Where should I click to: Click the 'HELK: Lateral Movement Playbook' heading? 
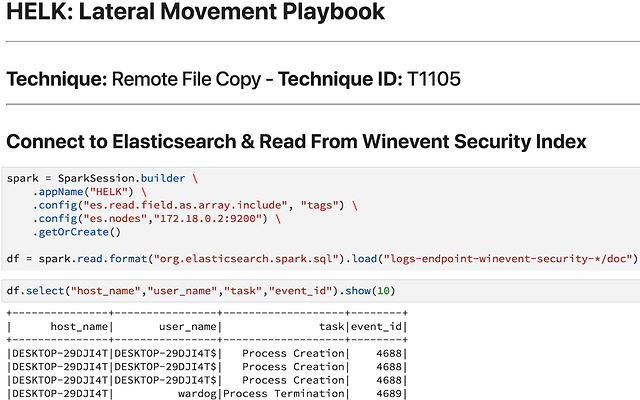click(196, 11)
